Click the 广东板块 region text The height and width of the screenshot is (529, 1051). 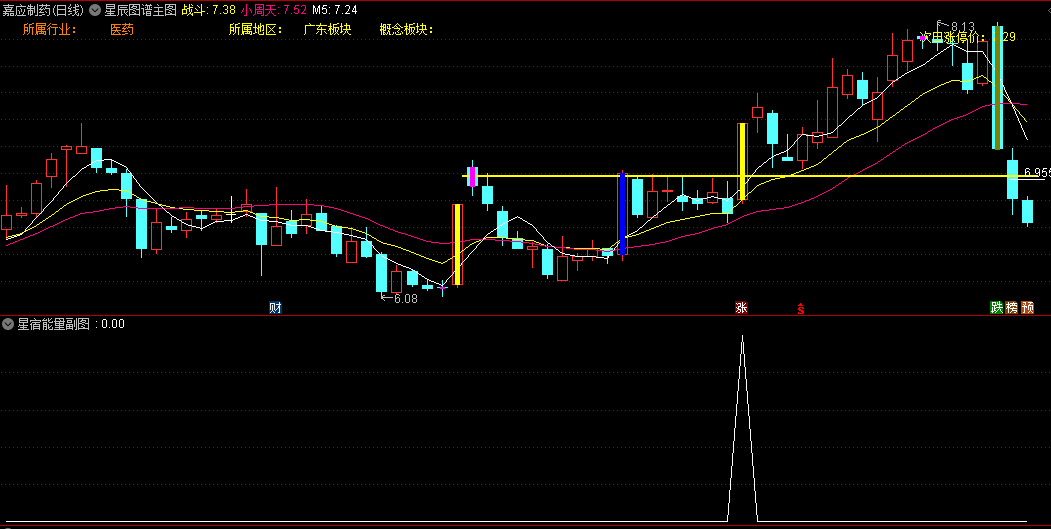[x=327, y=30]
